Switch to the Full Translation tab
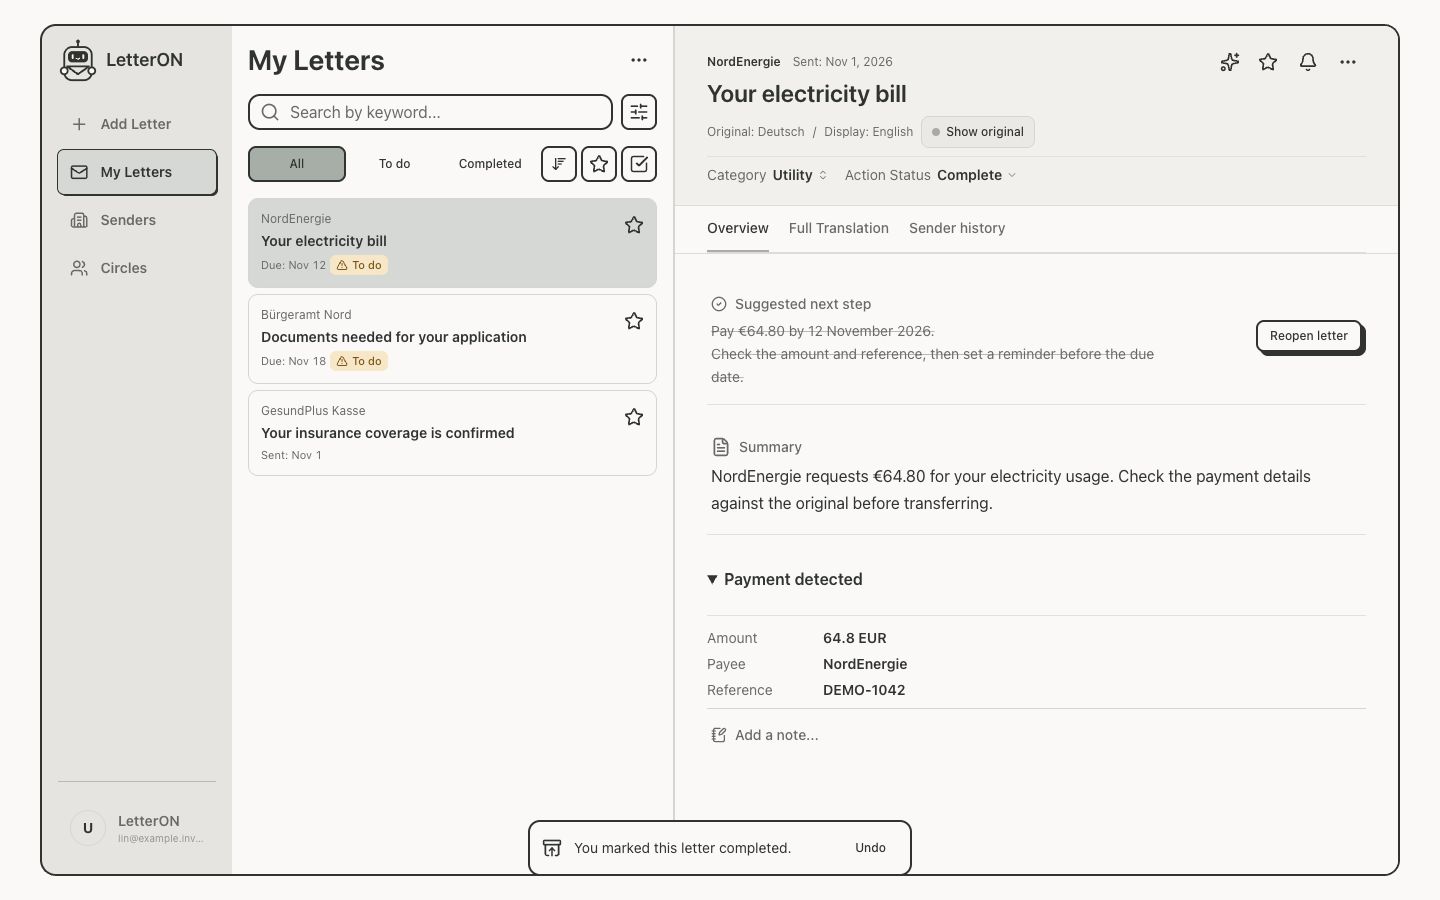Viewport: 1440px width, 900px height. [x=839, y=228]
